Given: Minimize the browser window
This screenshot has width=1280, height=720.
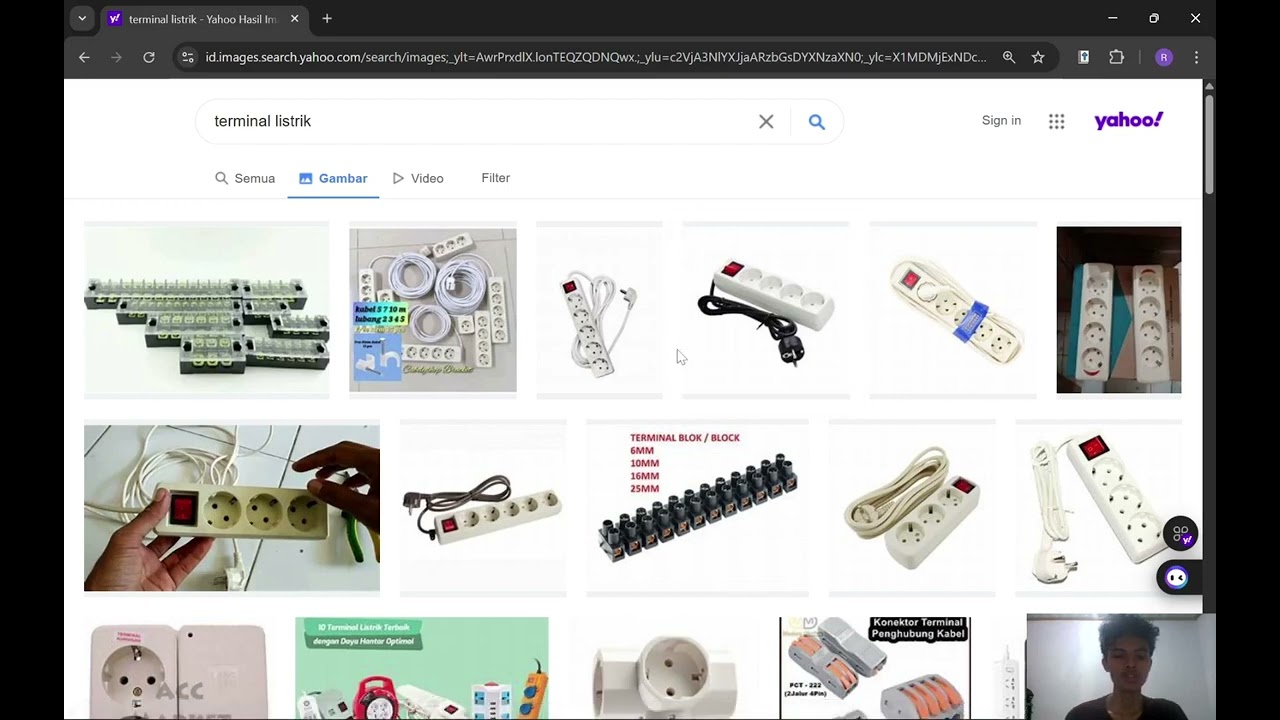Looking at the screenshot, I should tap(1112, 18).
